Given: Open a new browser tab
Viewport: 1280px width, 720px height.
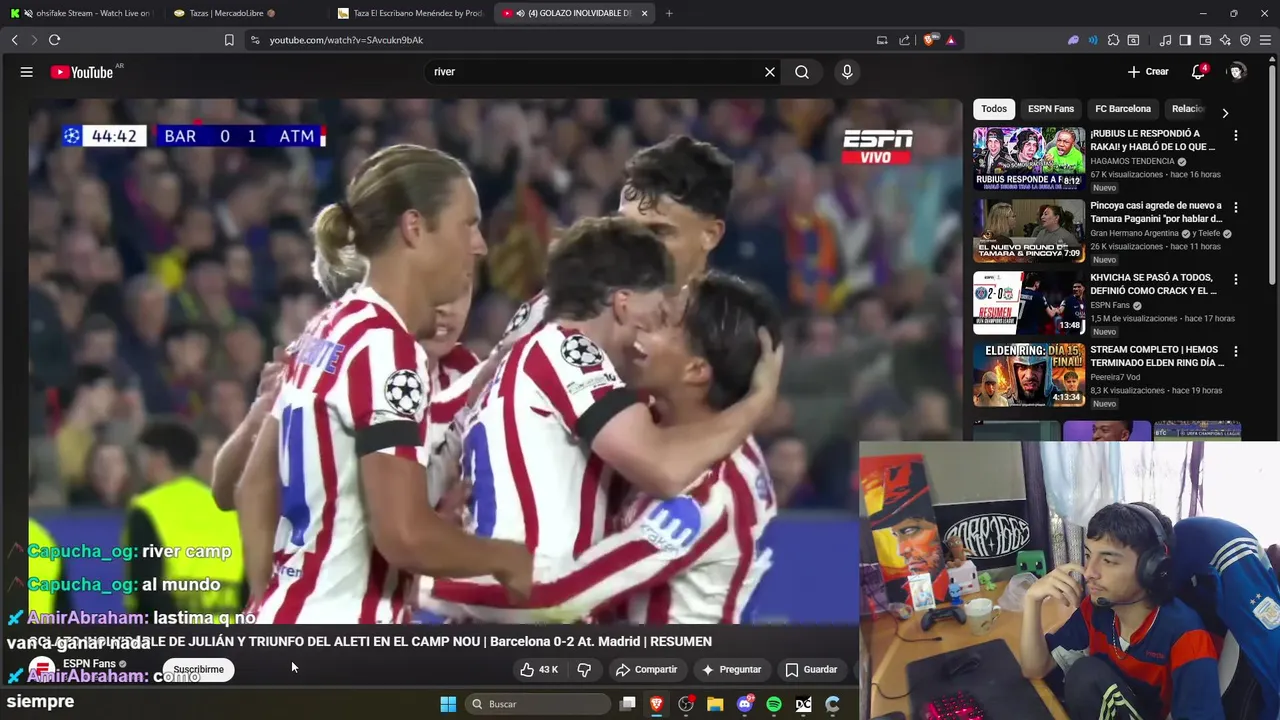Looking at the screenshot, I should click(x=669, y=13).
